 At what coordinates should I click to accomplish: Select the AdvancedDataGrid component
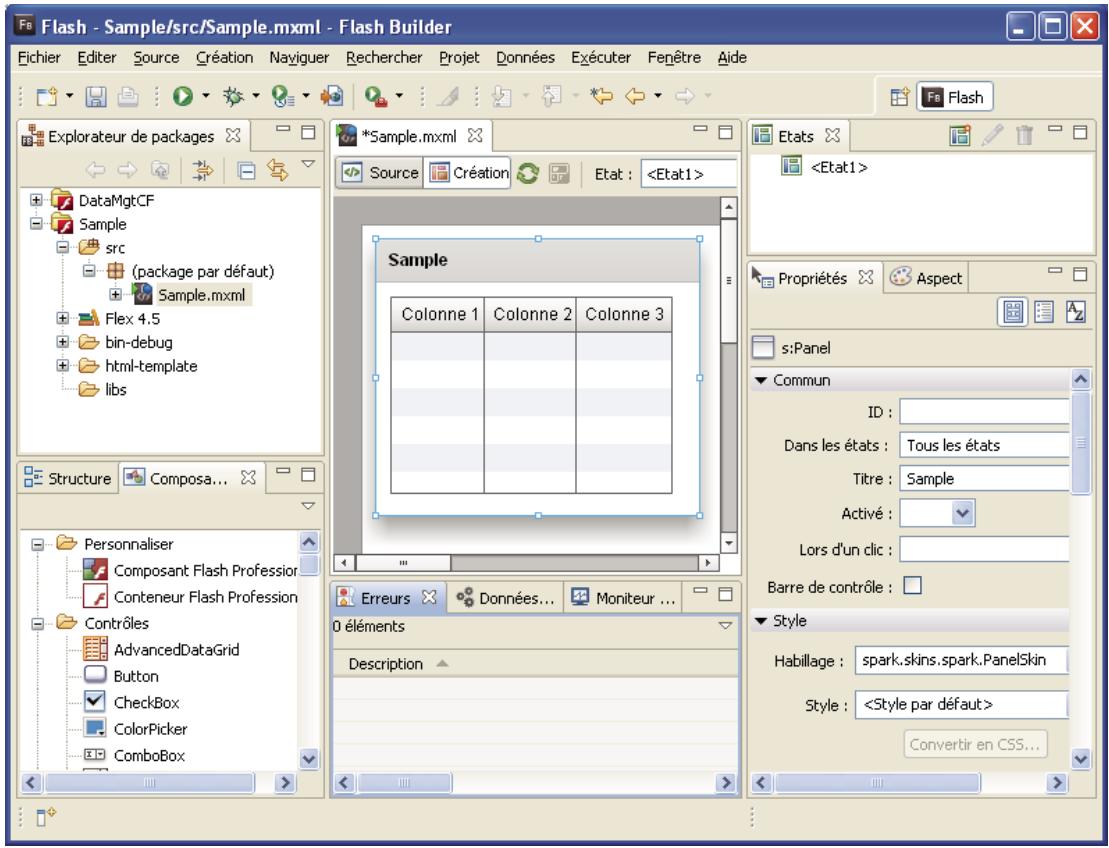[176, 649]
